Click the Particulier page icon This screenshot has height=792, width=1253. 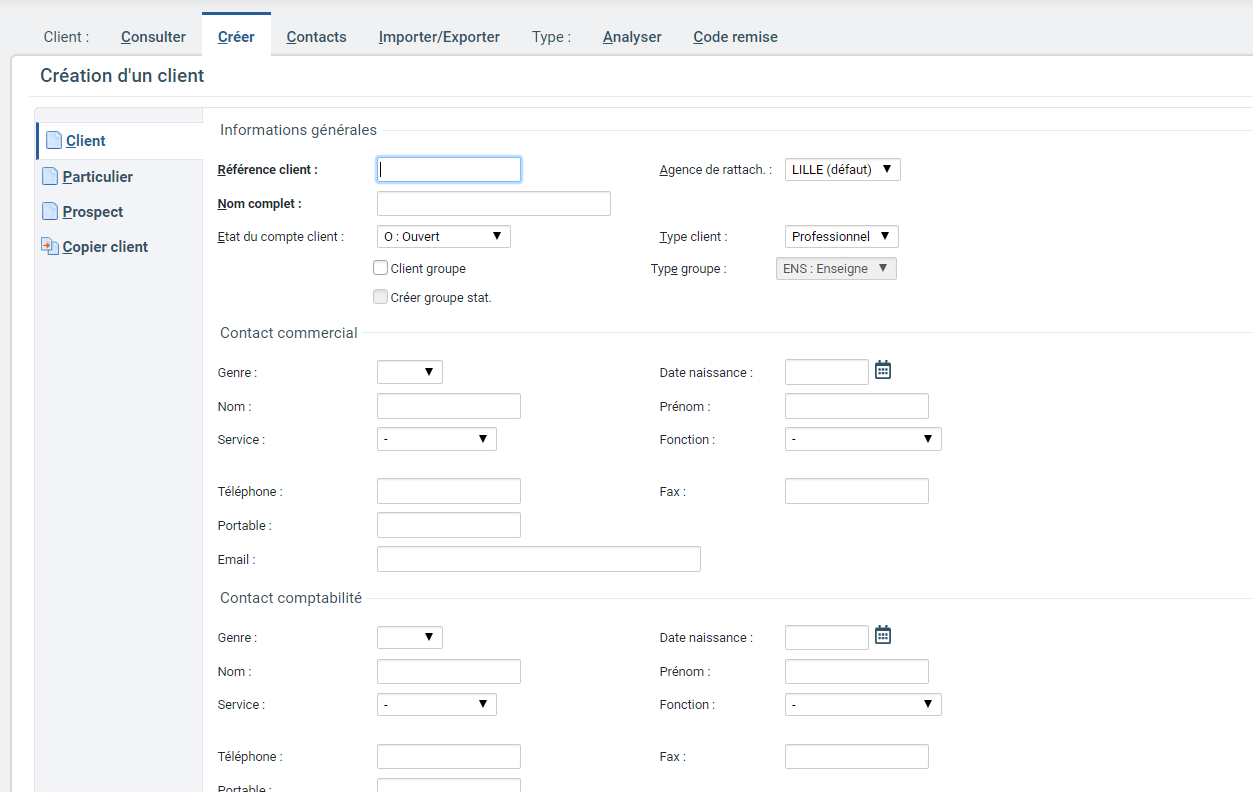pos(50,177)
